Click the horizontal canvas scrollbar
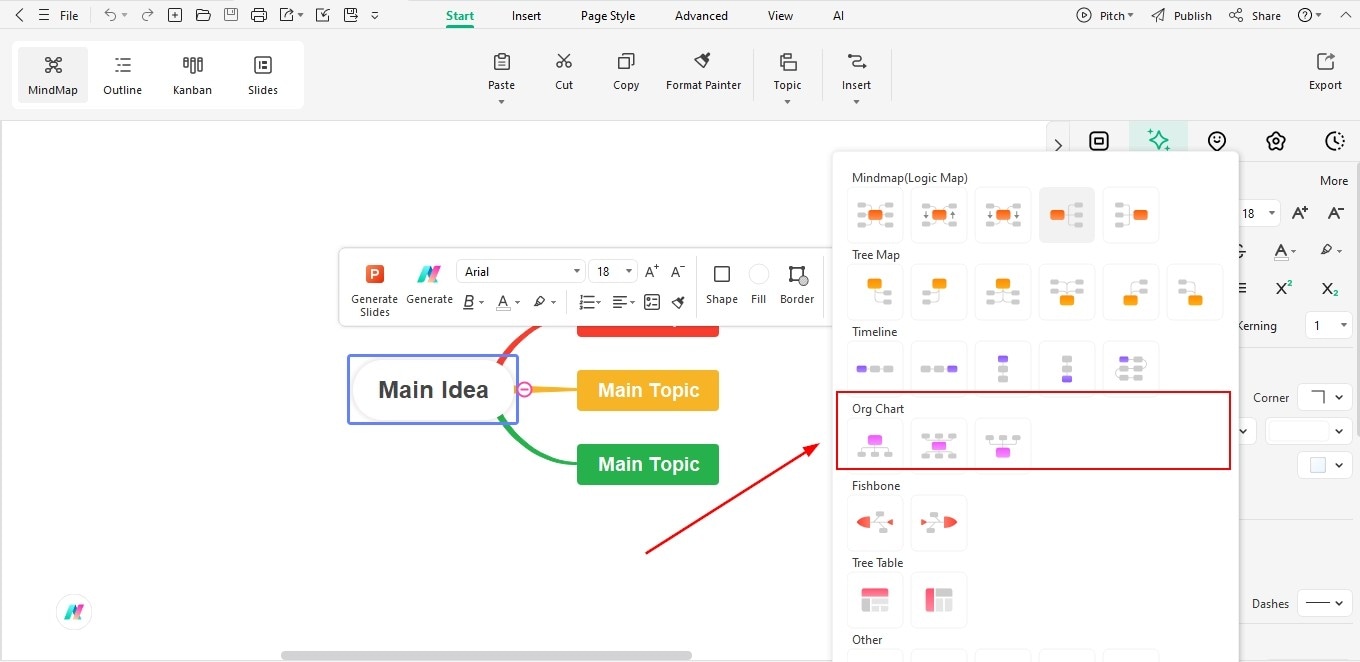The height and width of the screenshot is (662, 1360). pyautogui.click(x=486, y=655)
